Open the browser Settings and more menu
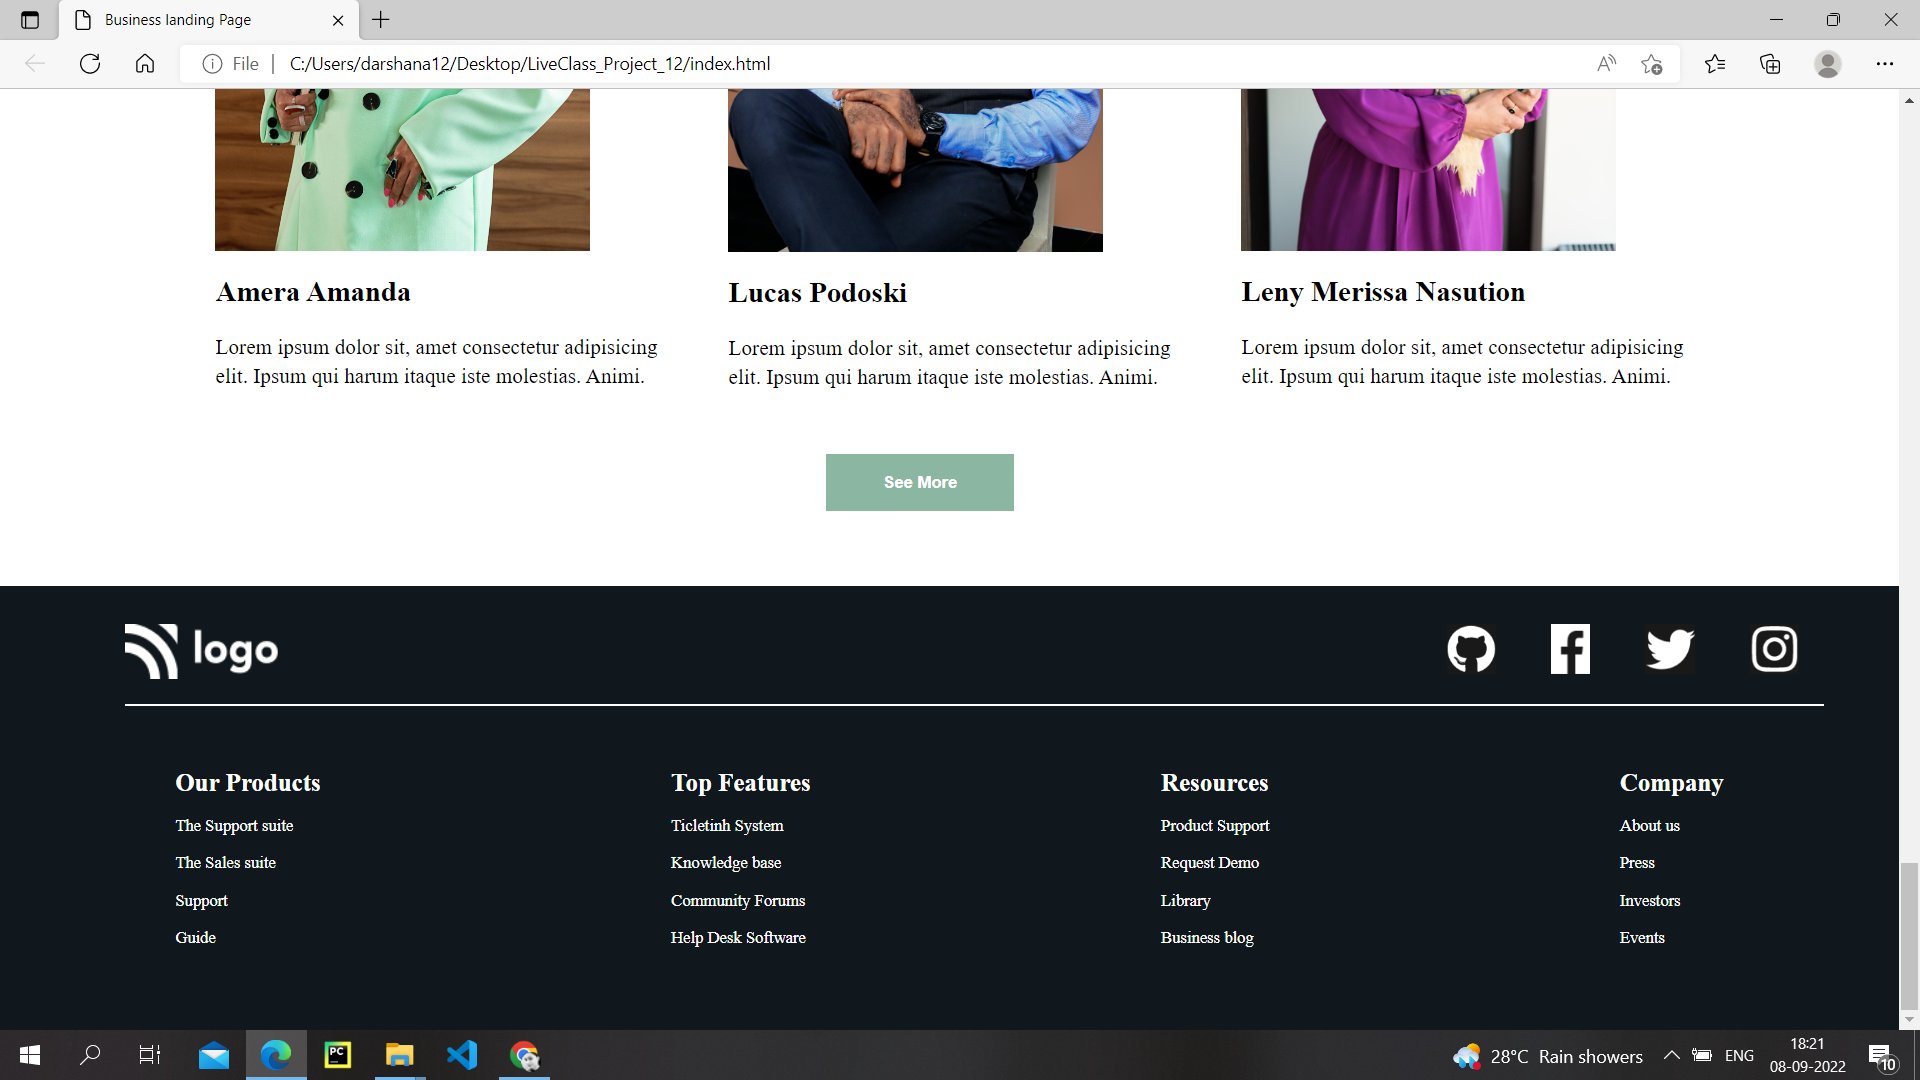Image resolution: width=1920 pixels, height=1080 pixels. [x=1884, y=64]
